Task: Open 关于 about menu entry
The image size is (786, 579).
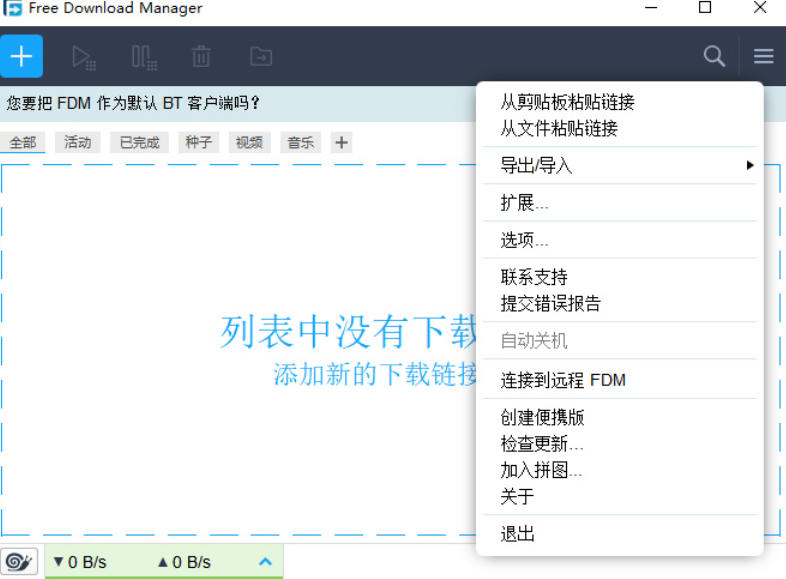Action: (x=620, y=497)
